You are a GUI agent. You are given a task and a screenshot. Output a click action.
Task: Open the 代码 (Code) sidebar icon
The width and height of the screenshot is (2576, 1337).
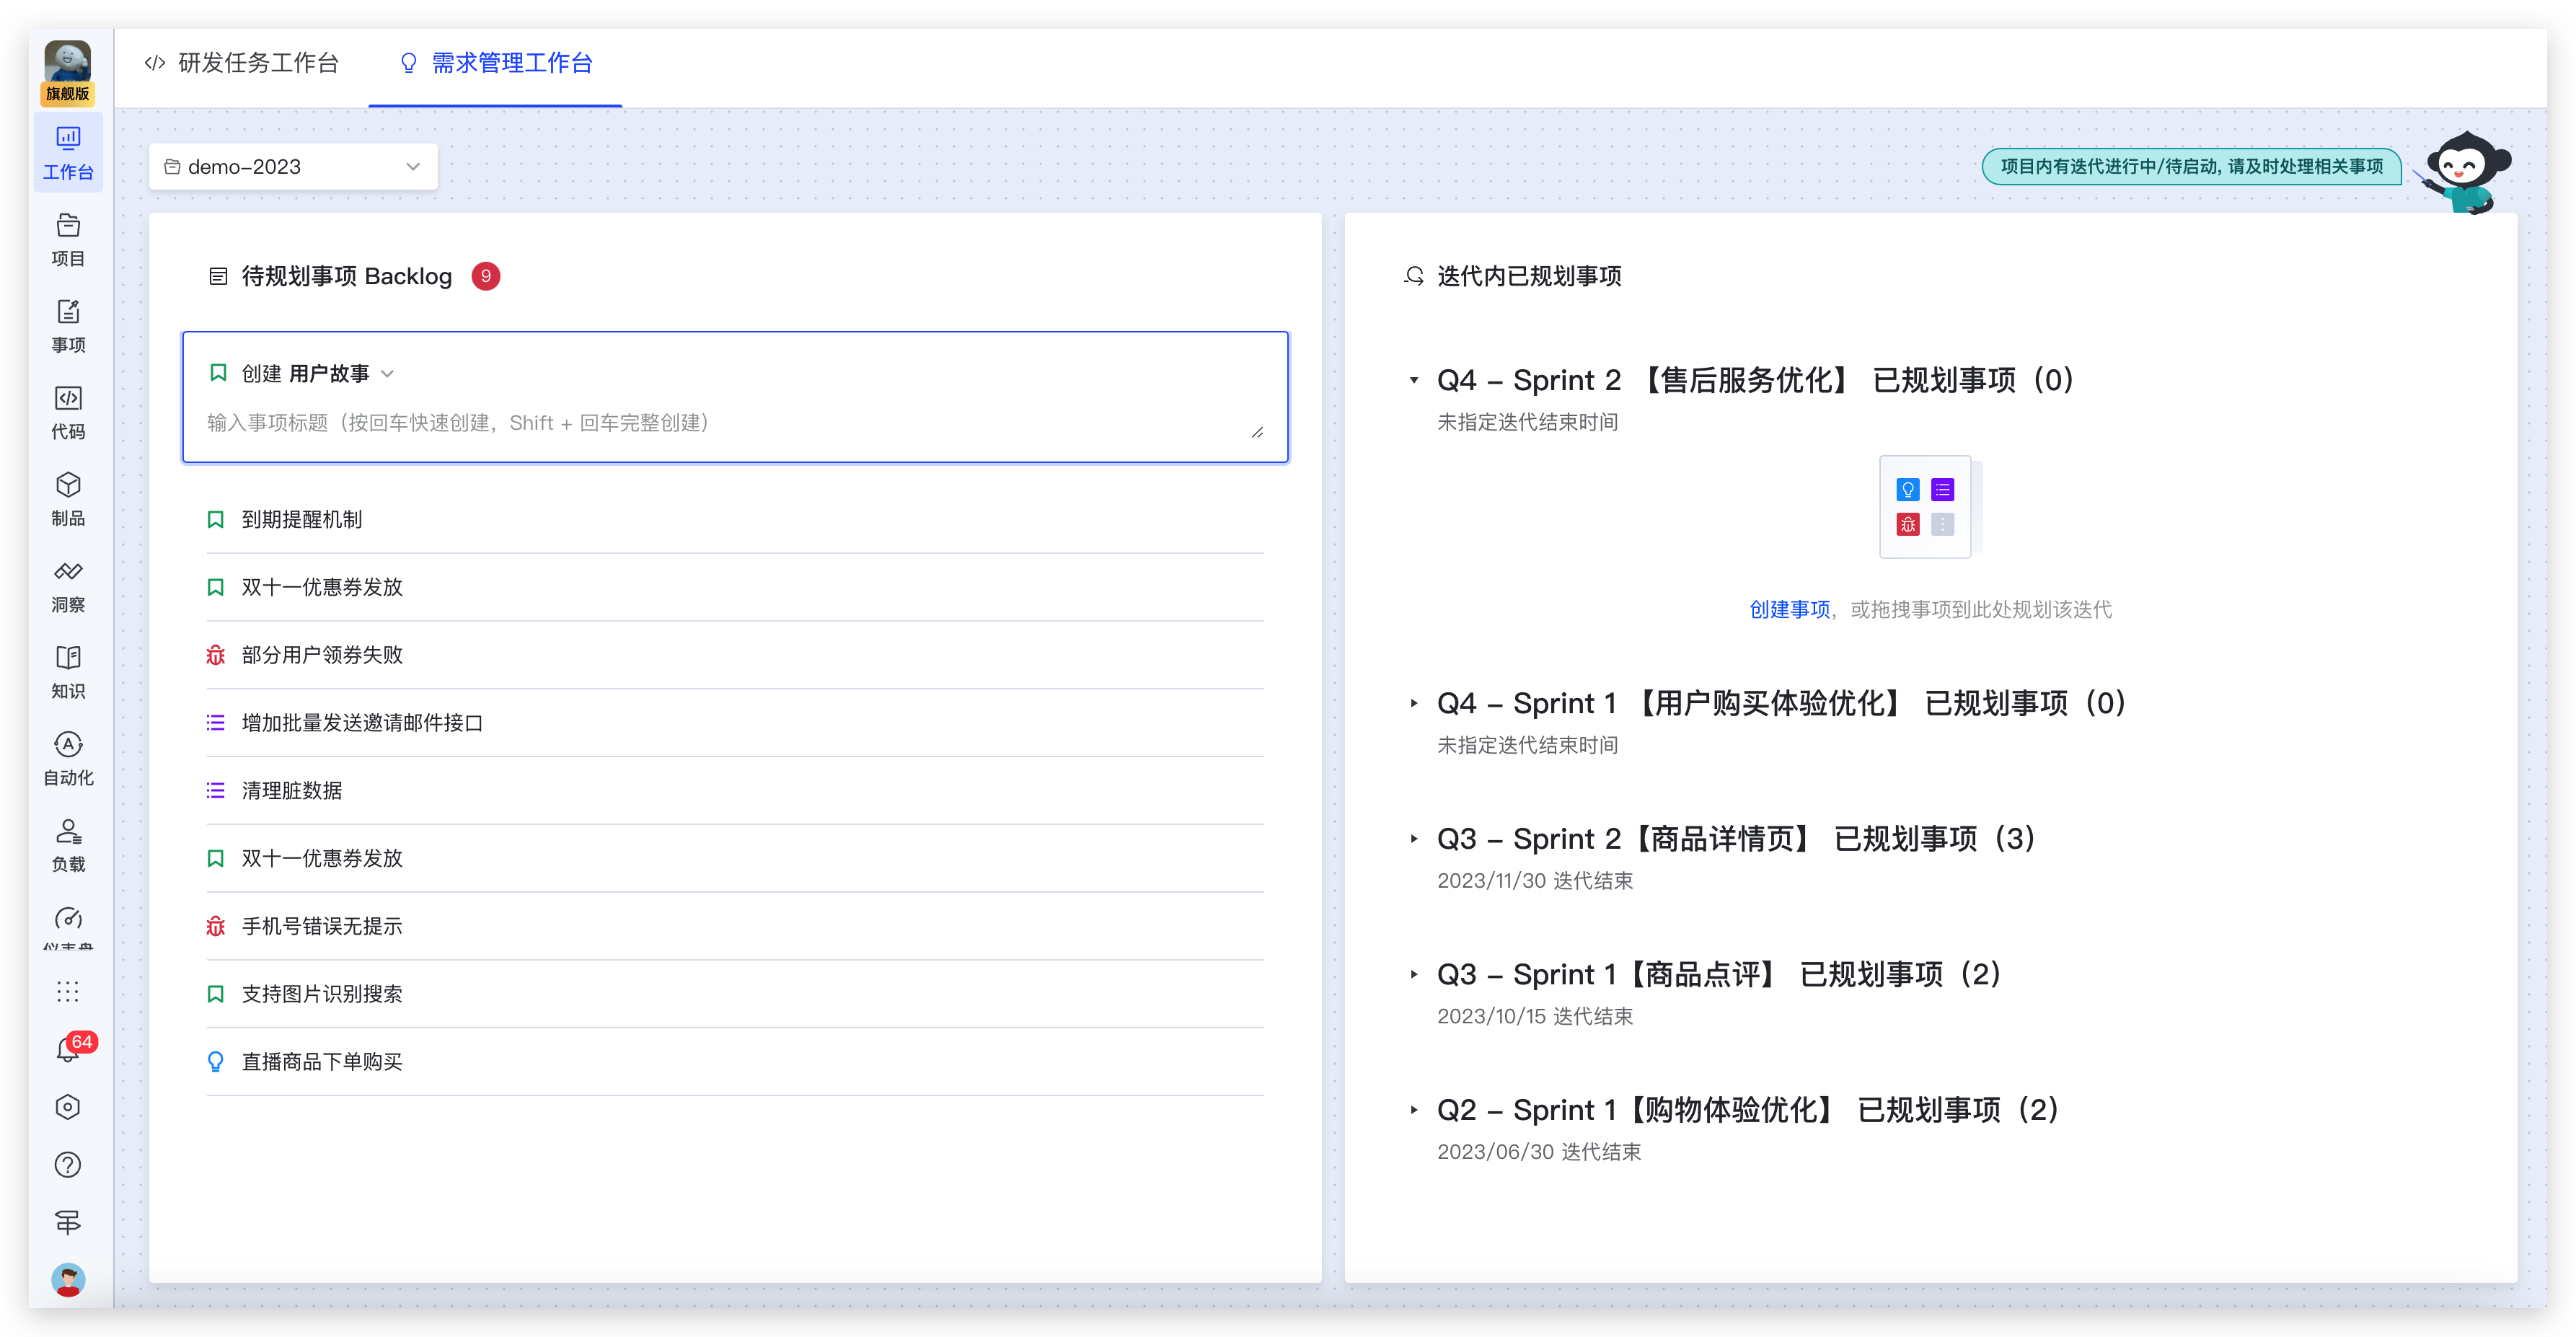point(68,412)
